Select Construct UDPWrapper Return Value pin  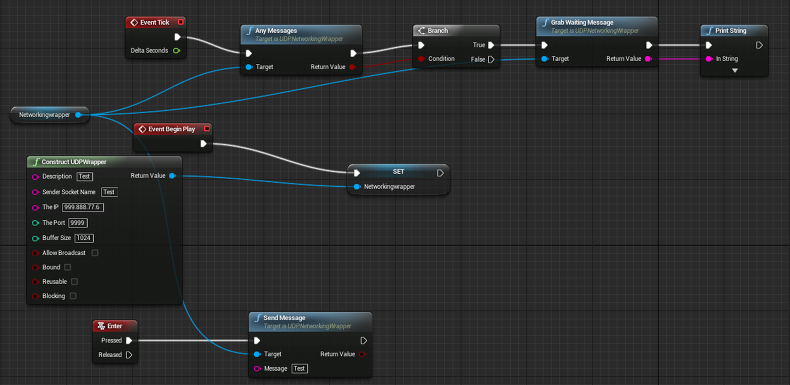point(172,176)
